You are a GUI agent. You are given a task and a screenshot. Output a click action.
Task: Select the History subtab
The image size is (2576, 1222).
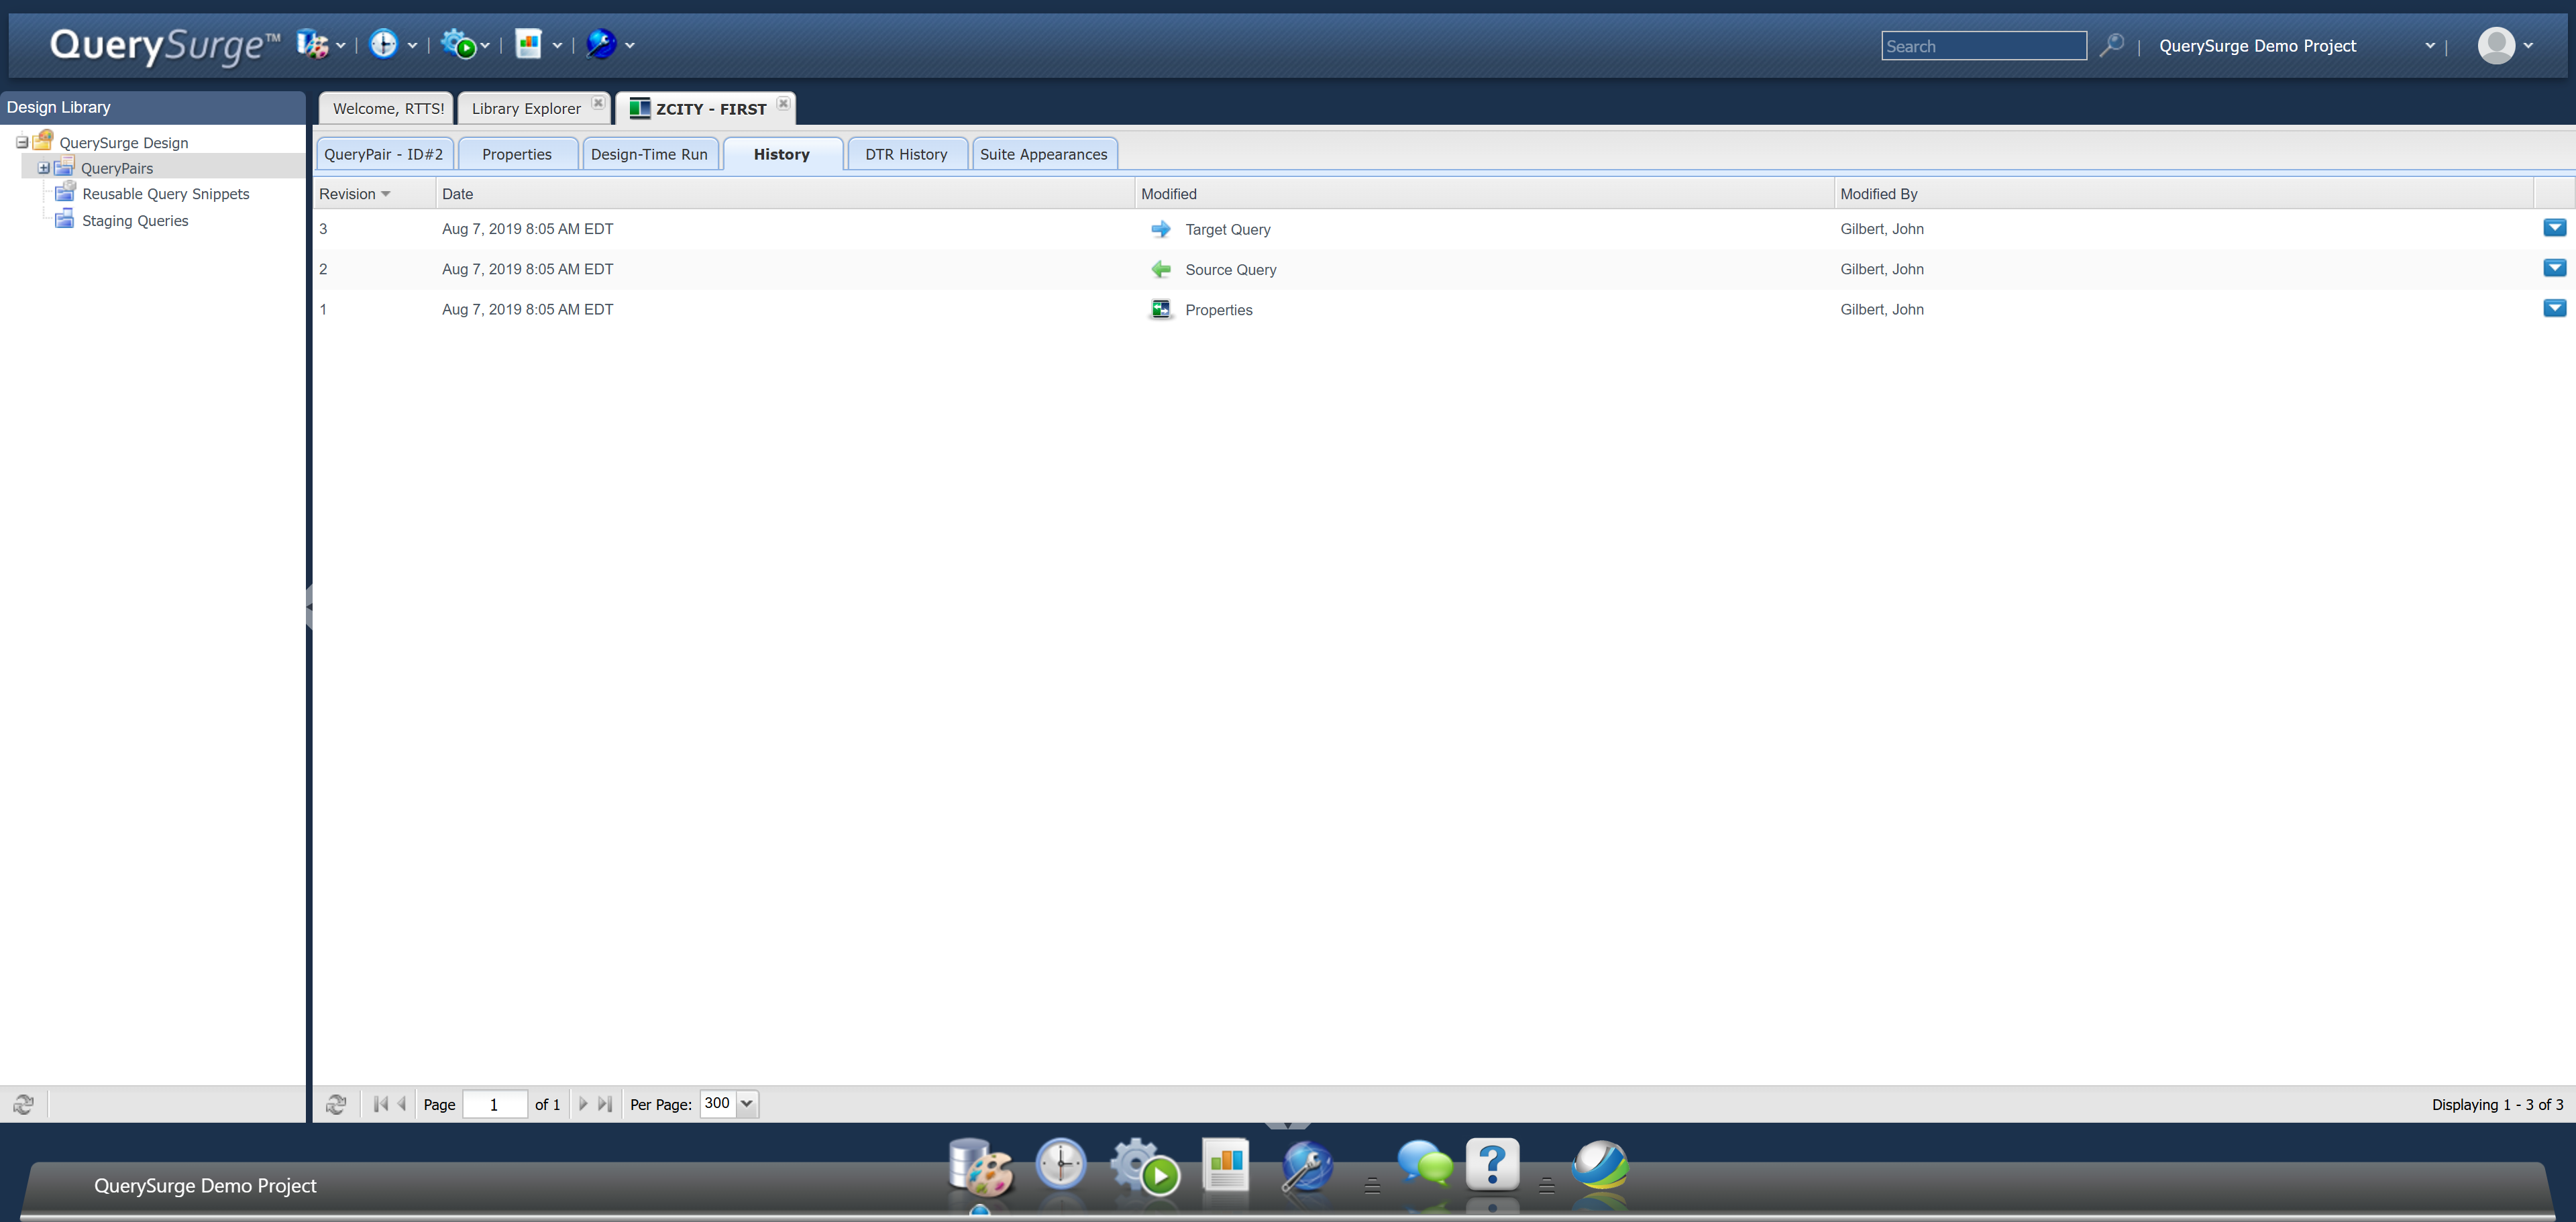tap(782, 154)
